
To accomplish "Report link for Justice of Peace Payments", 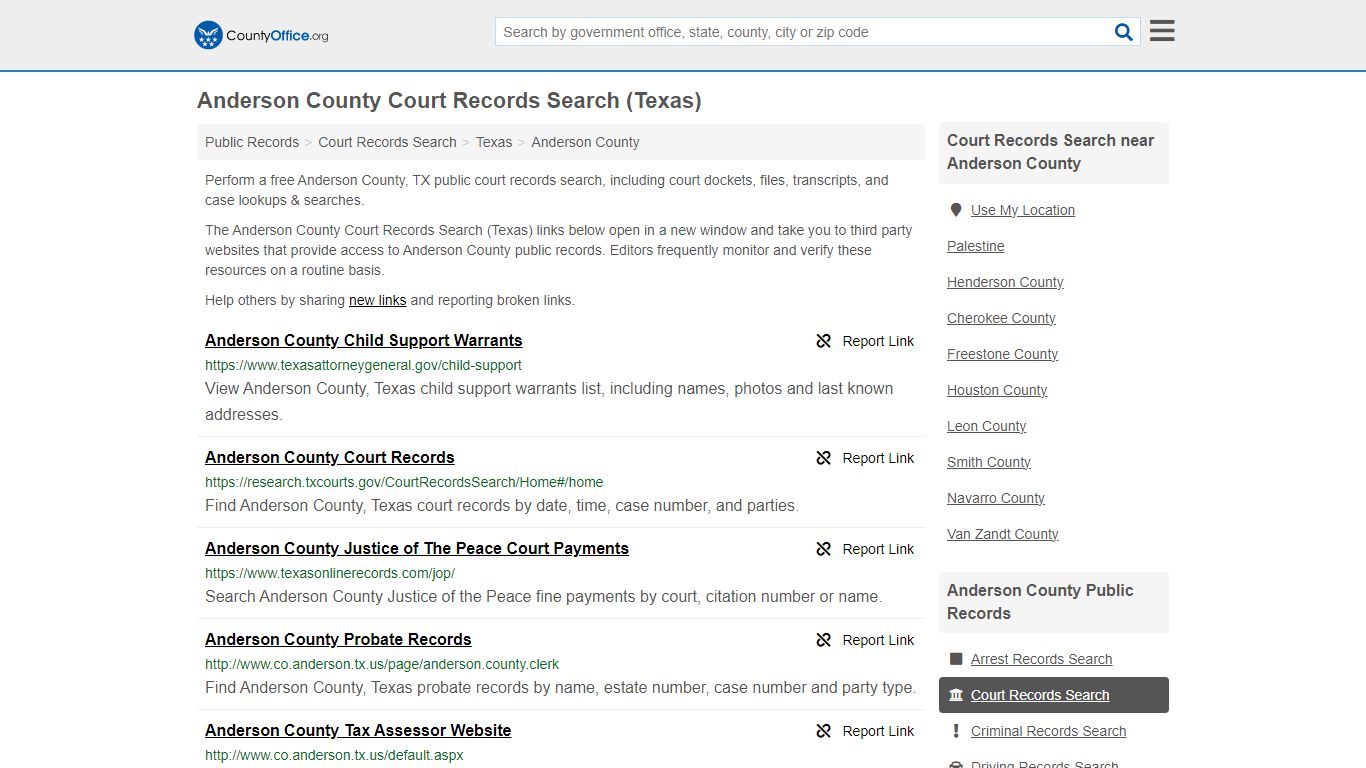I will pos(865,549).
